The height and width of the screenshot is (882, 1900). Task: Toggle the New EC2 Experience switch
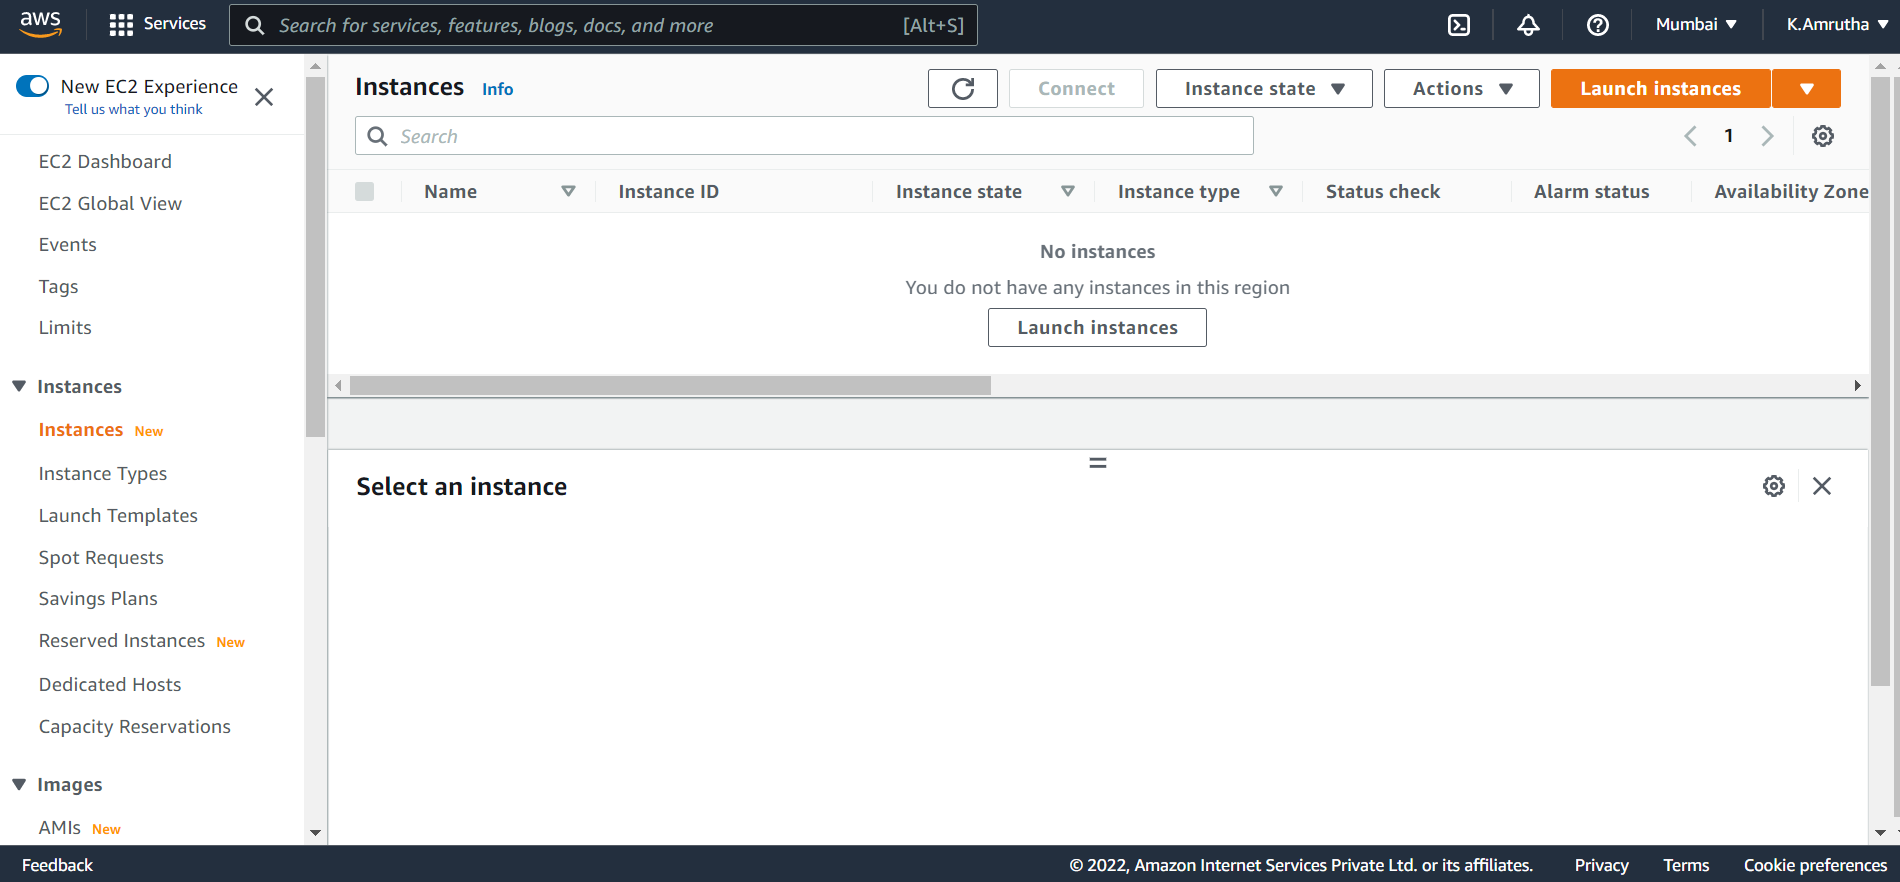point(32,86)
